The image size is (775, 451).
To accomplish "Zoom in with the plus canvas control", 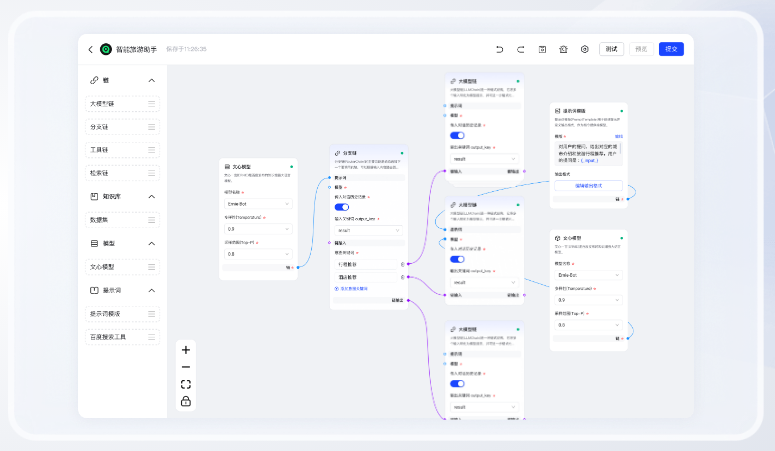I will coord(186,350).
